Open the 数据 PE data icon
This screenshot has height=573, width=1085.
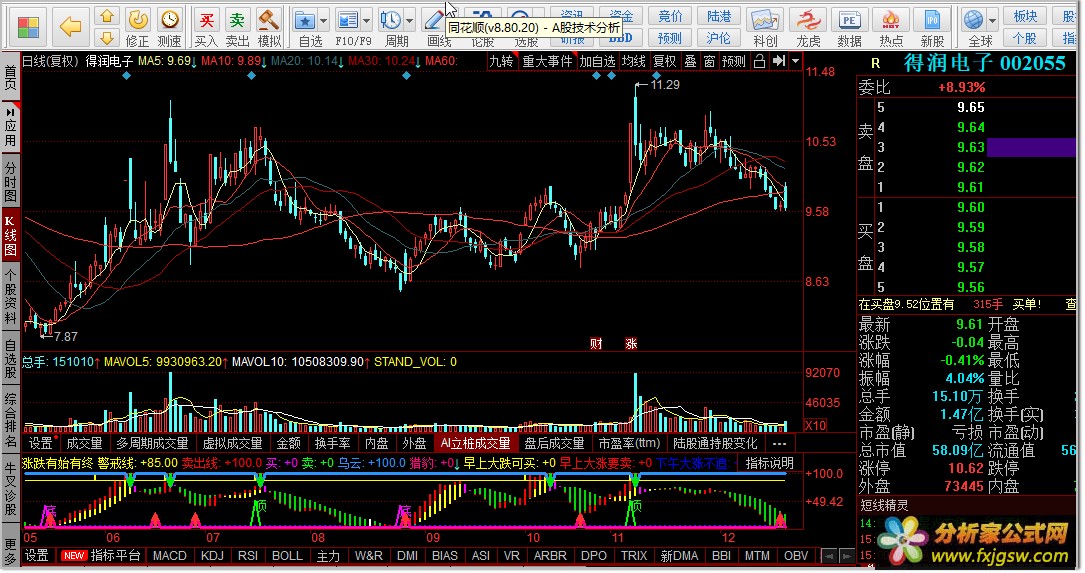[x=849, y=28]
